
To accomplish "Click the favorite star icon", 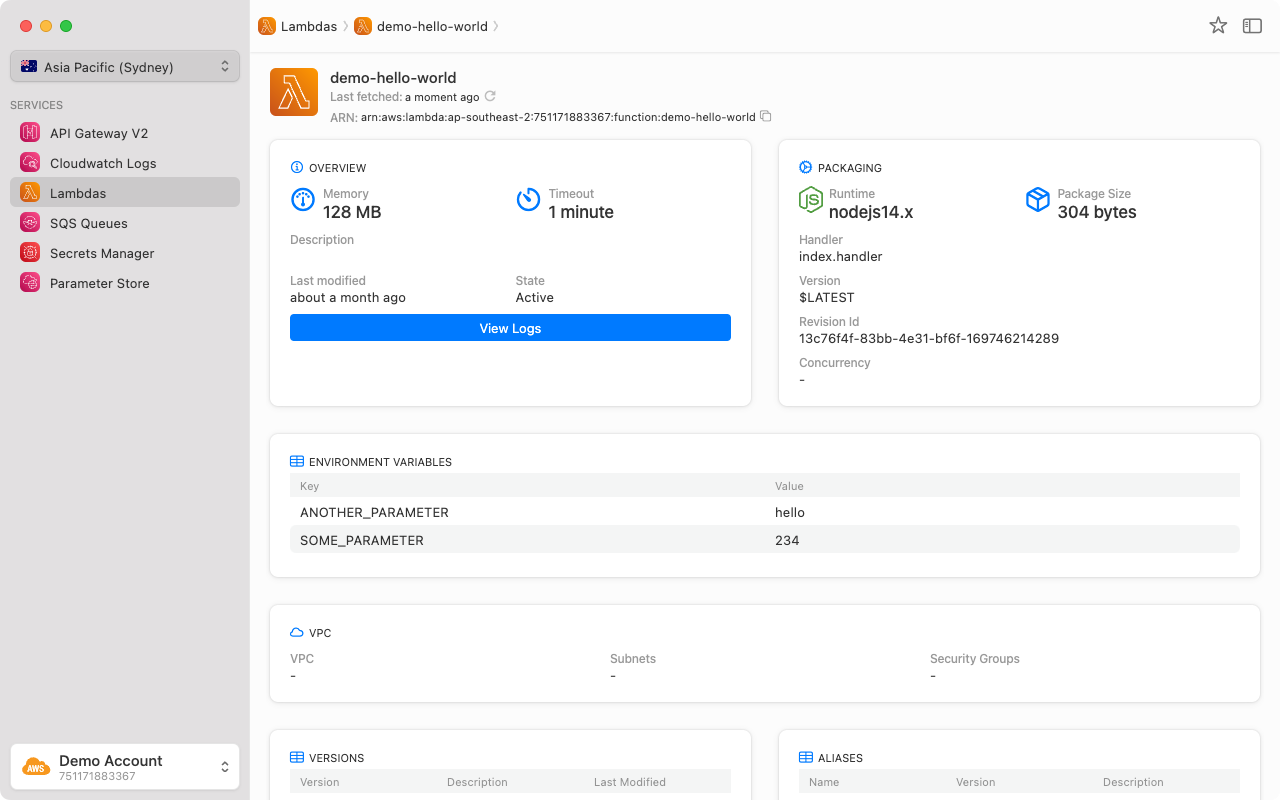I will 1218,26.
